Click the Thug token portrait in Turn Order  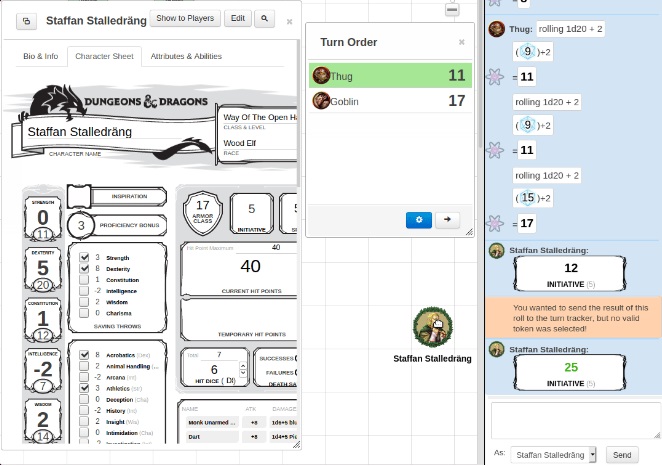321,76
